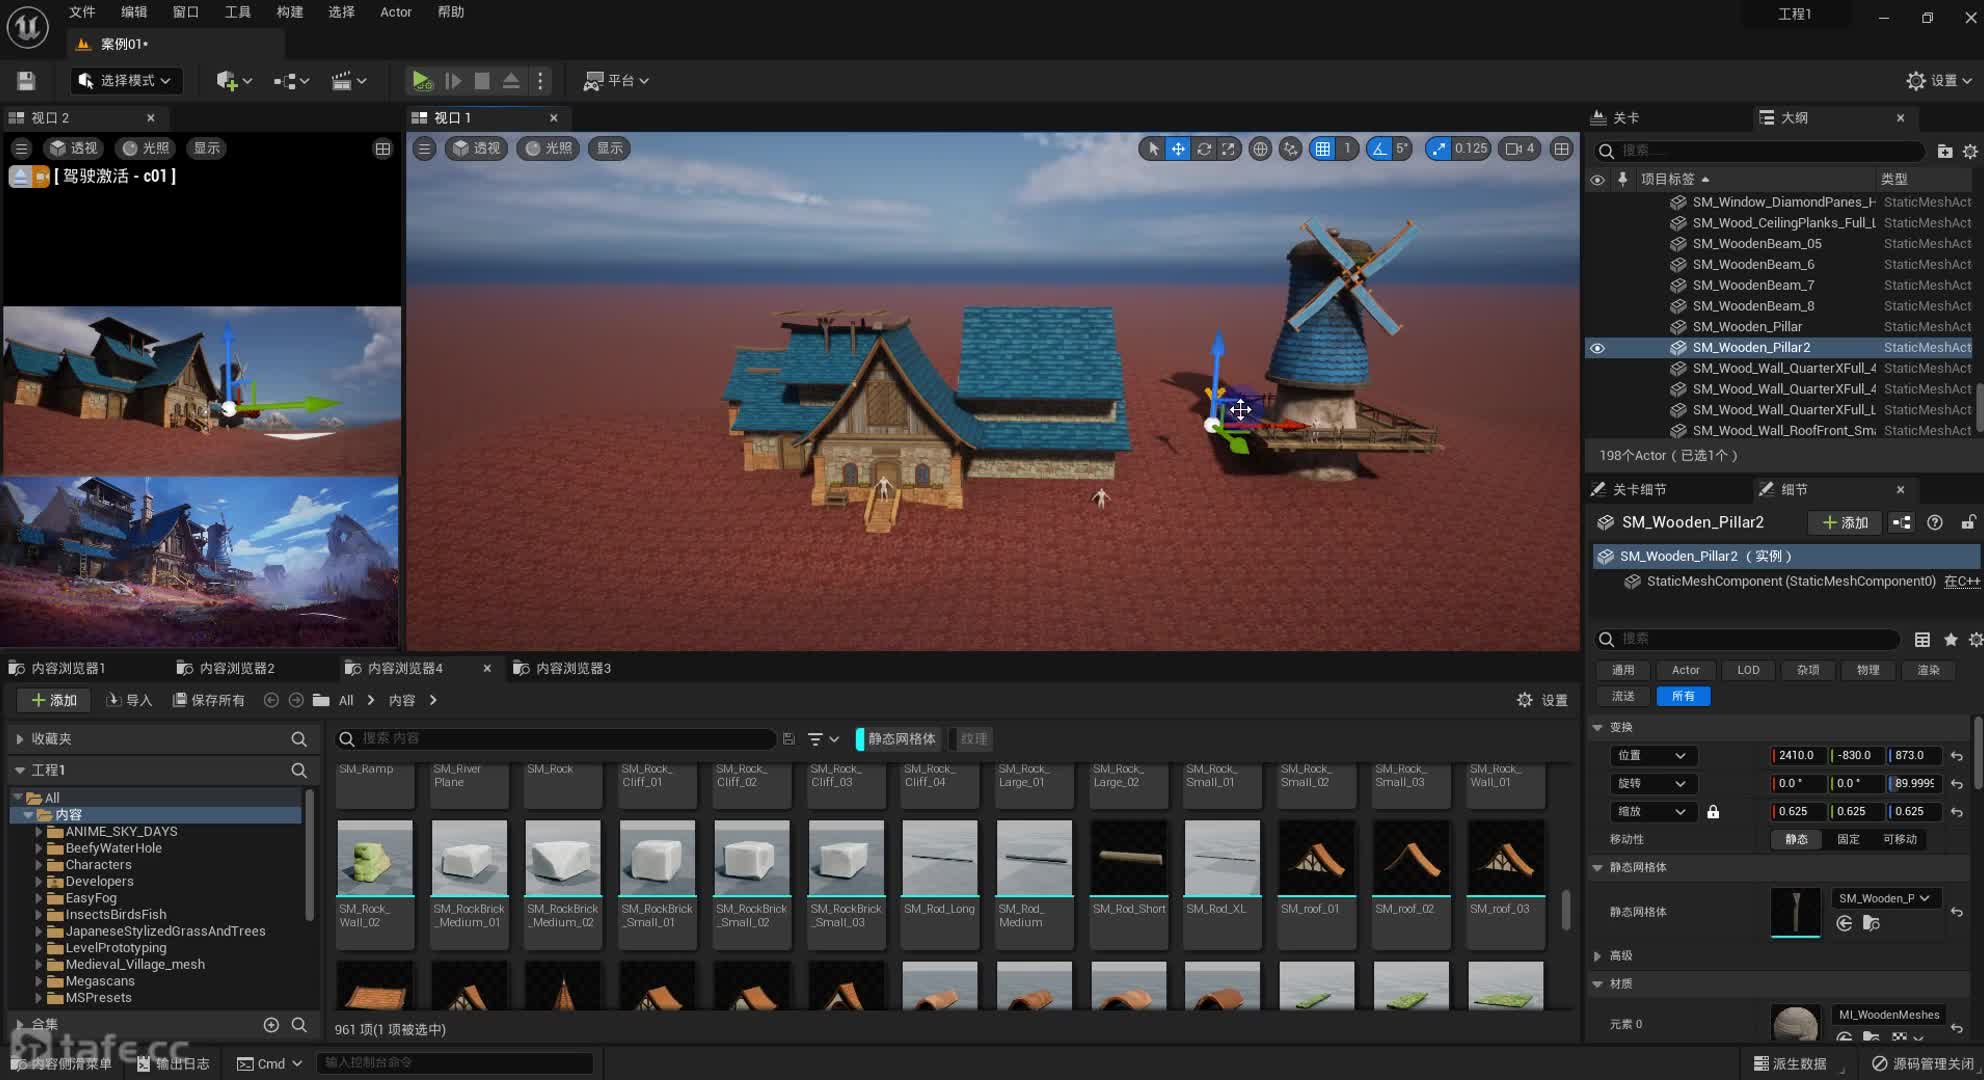
Task: Click the Stop simulation button
Action: tap(482, 80)
